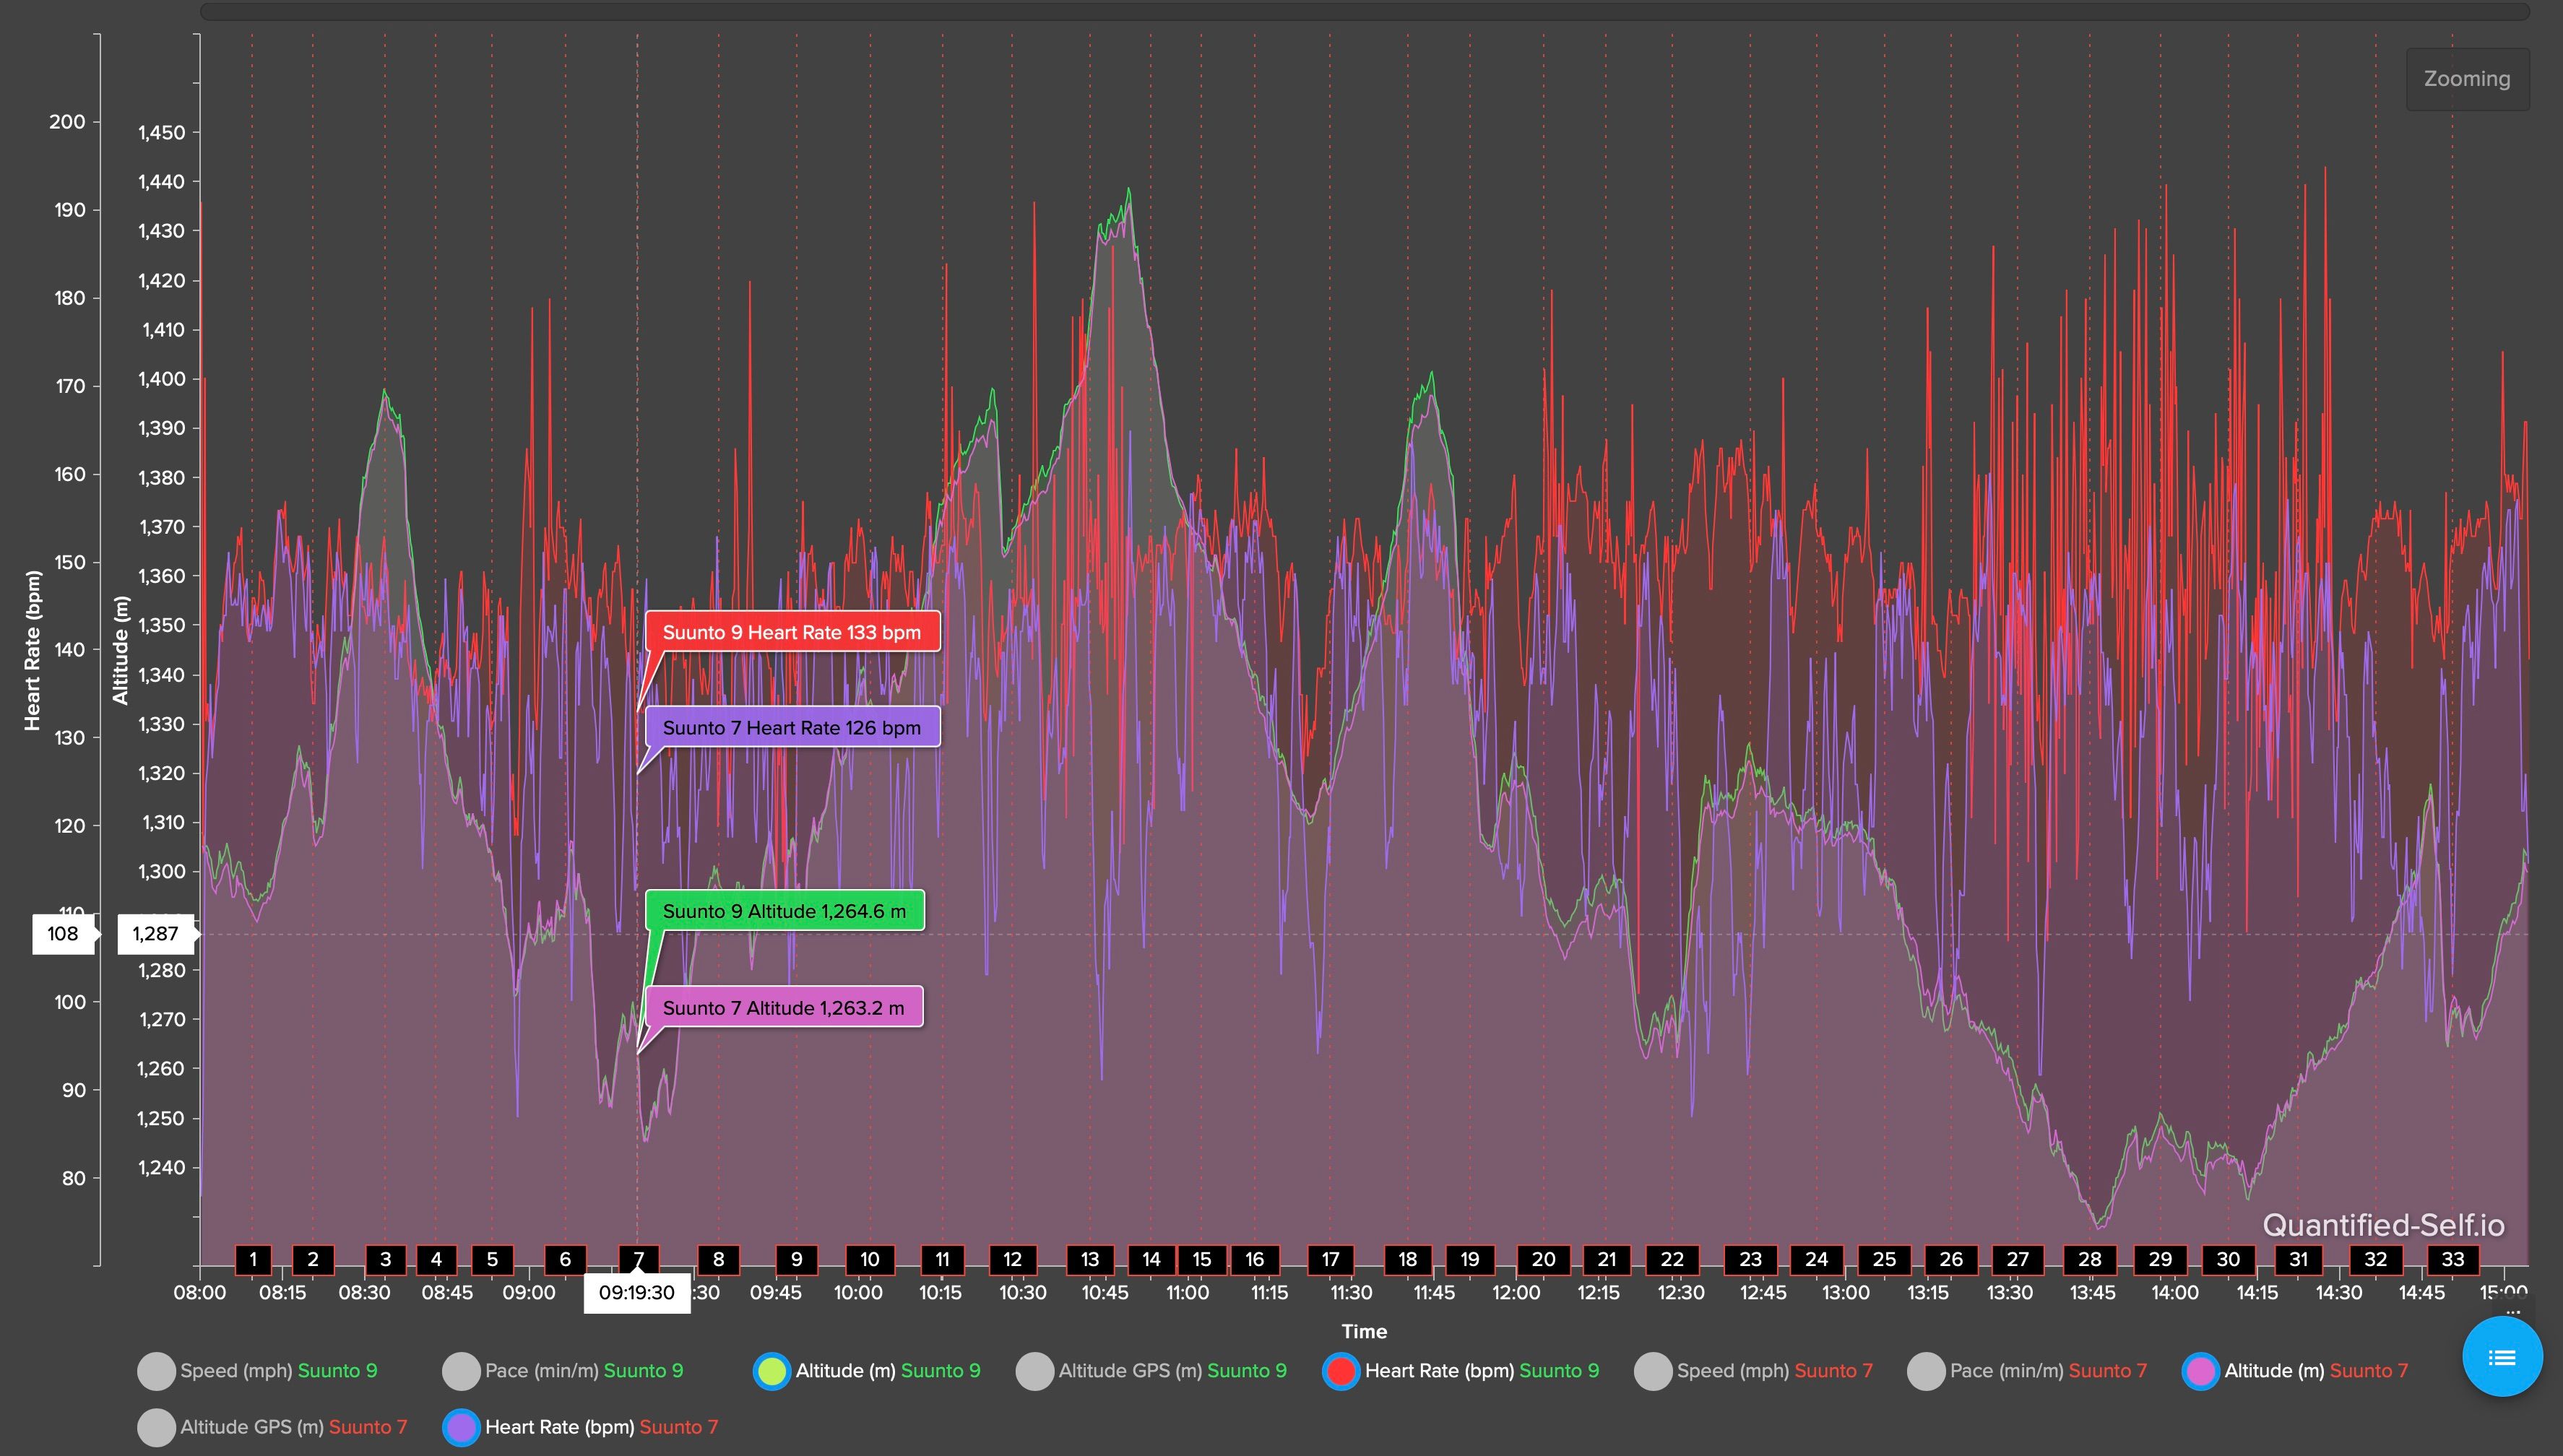Image resolution: width=2563 pixels, height=1456 pixels.
Task: Select lap marker 16
Action: pyautogui.click(x=1255, y=1260)
